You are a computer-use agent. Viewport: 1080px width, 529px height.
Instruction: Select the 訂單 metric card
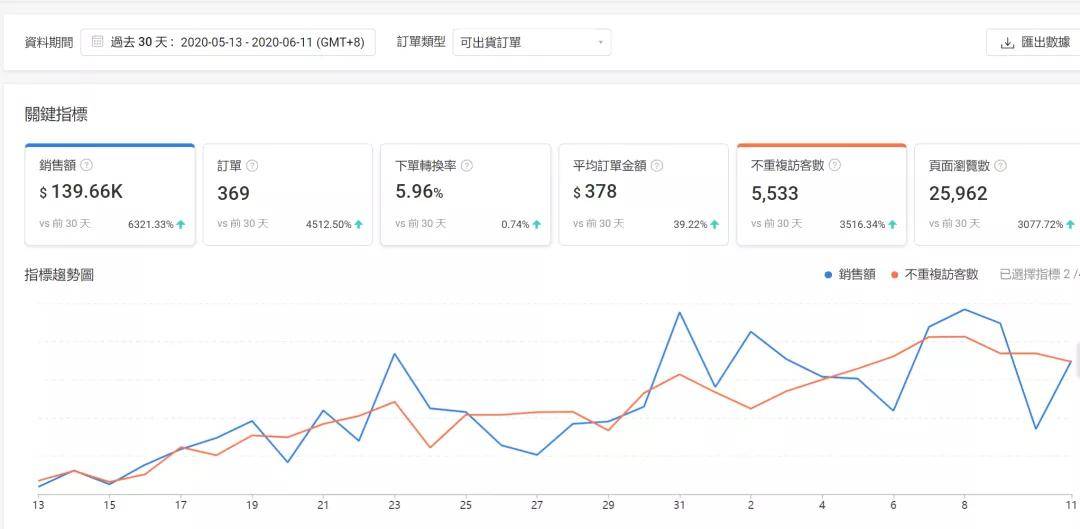[x=288, y=194]
